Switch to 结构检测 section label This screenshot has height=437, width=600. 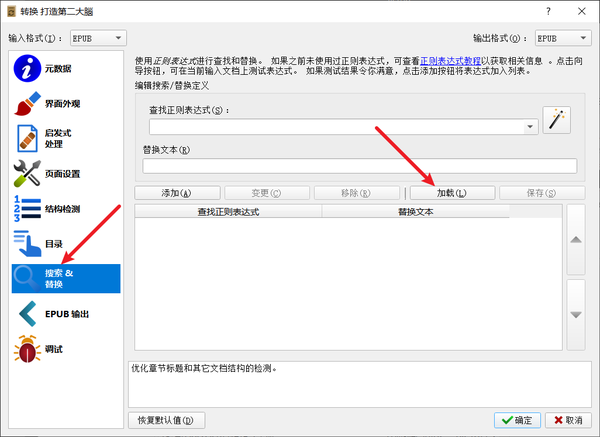pyautogui.click(x=63, y=209)
